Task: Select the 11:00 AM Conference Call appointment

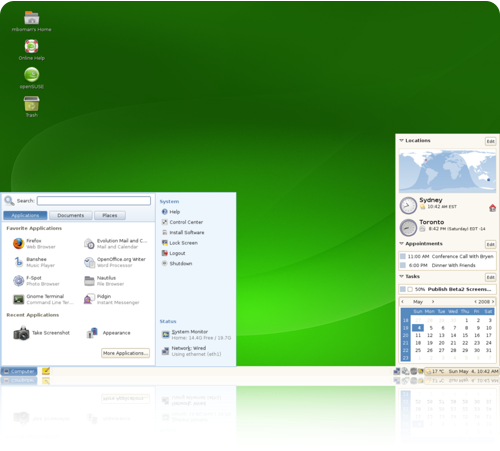Action: (x=447, y=256)
